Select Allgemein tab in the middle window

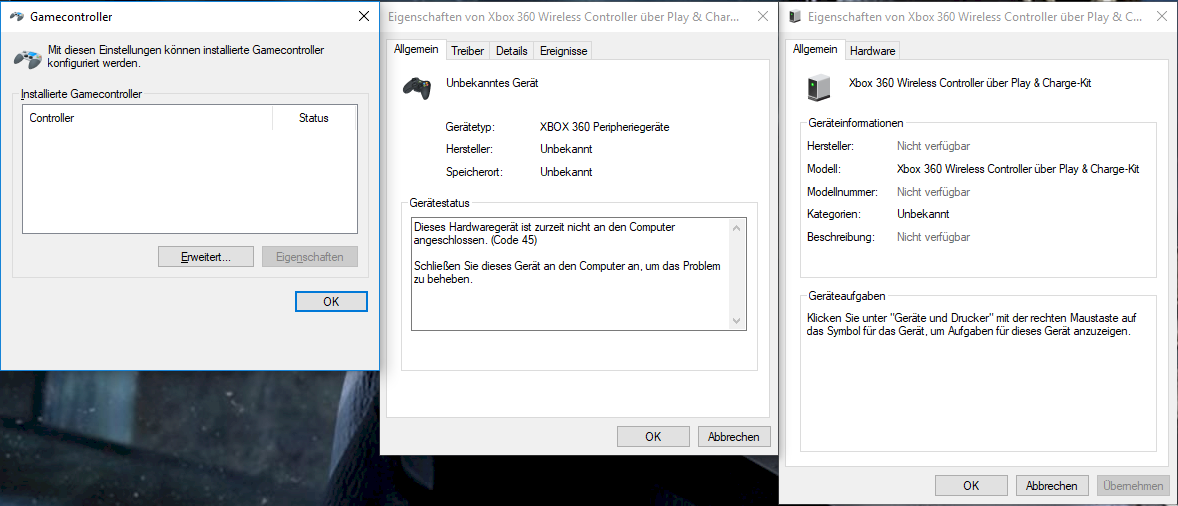pos(416,50)
